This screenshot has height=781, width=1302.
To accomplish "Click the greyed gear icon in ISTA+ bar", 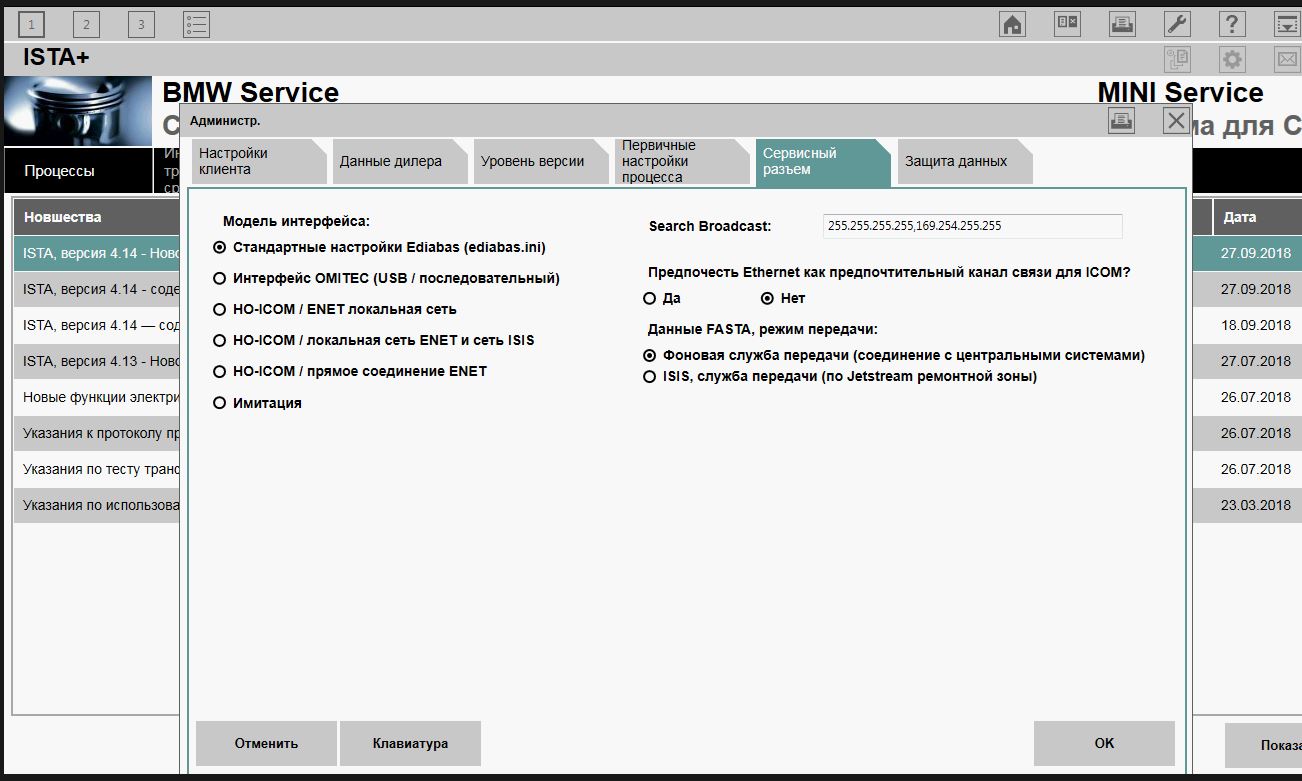I will pyautogui.click(x=1233, y=60).
